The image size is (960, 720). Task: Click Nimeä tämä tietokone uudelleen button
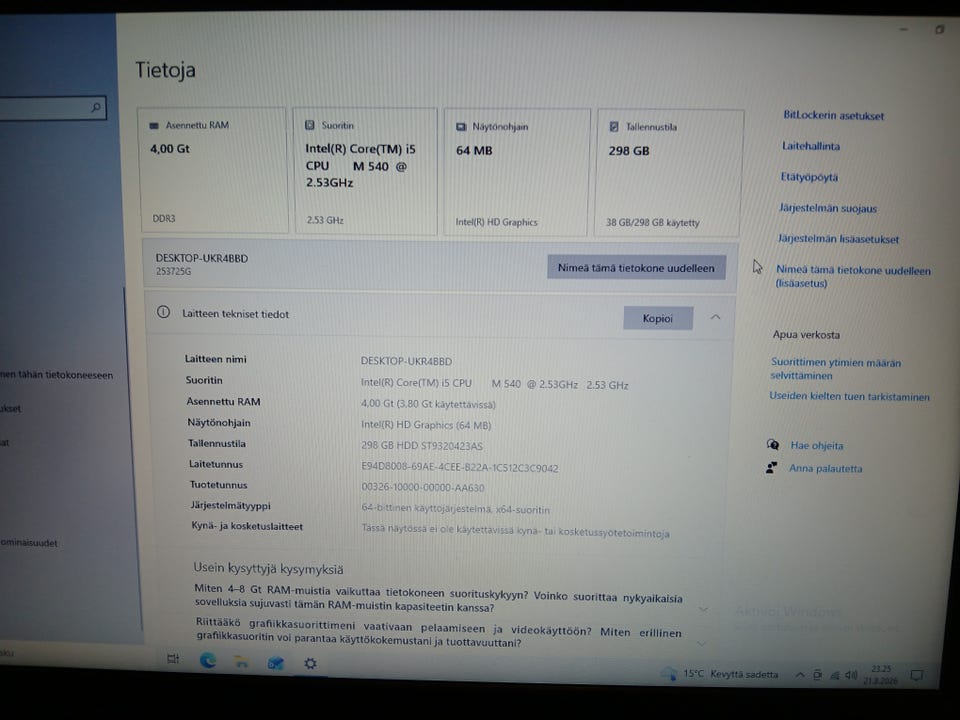click(x=636, y=268)
